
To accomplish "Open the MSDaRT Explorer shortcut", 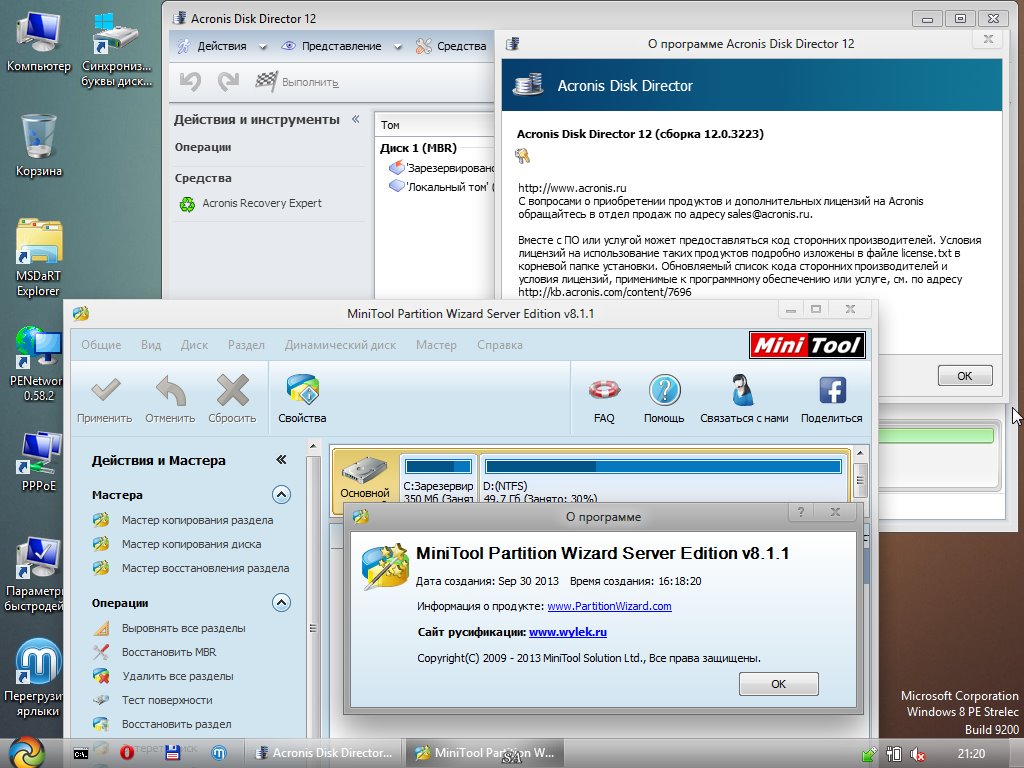I will coord(39,257).
